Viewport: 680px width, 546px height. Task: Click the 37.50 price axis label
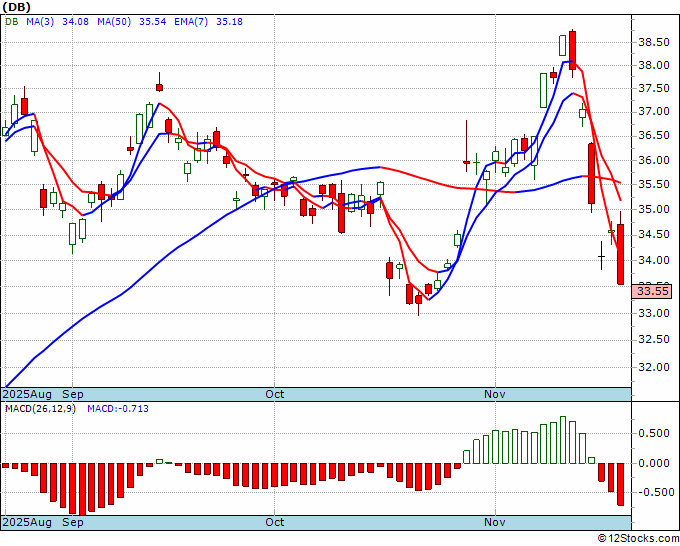tap(654, 88)
